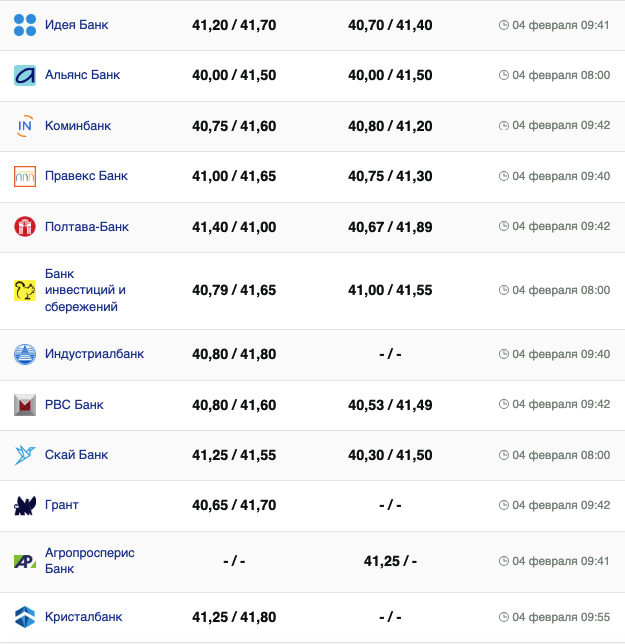Click the yellow Банк инвестиций и сбережений logo
This screenshot has width=625, height=644.
pos(25,290)
